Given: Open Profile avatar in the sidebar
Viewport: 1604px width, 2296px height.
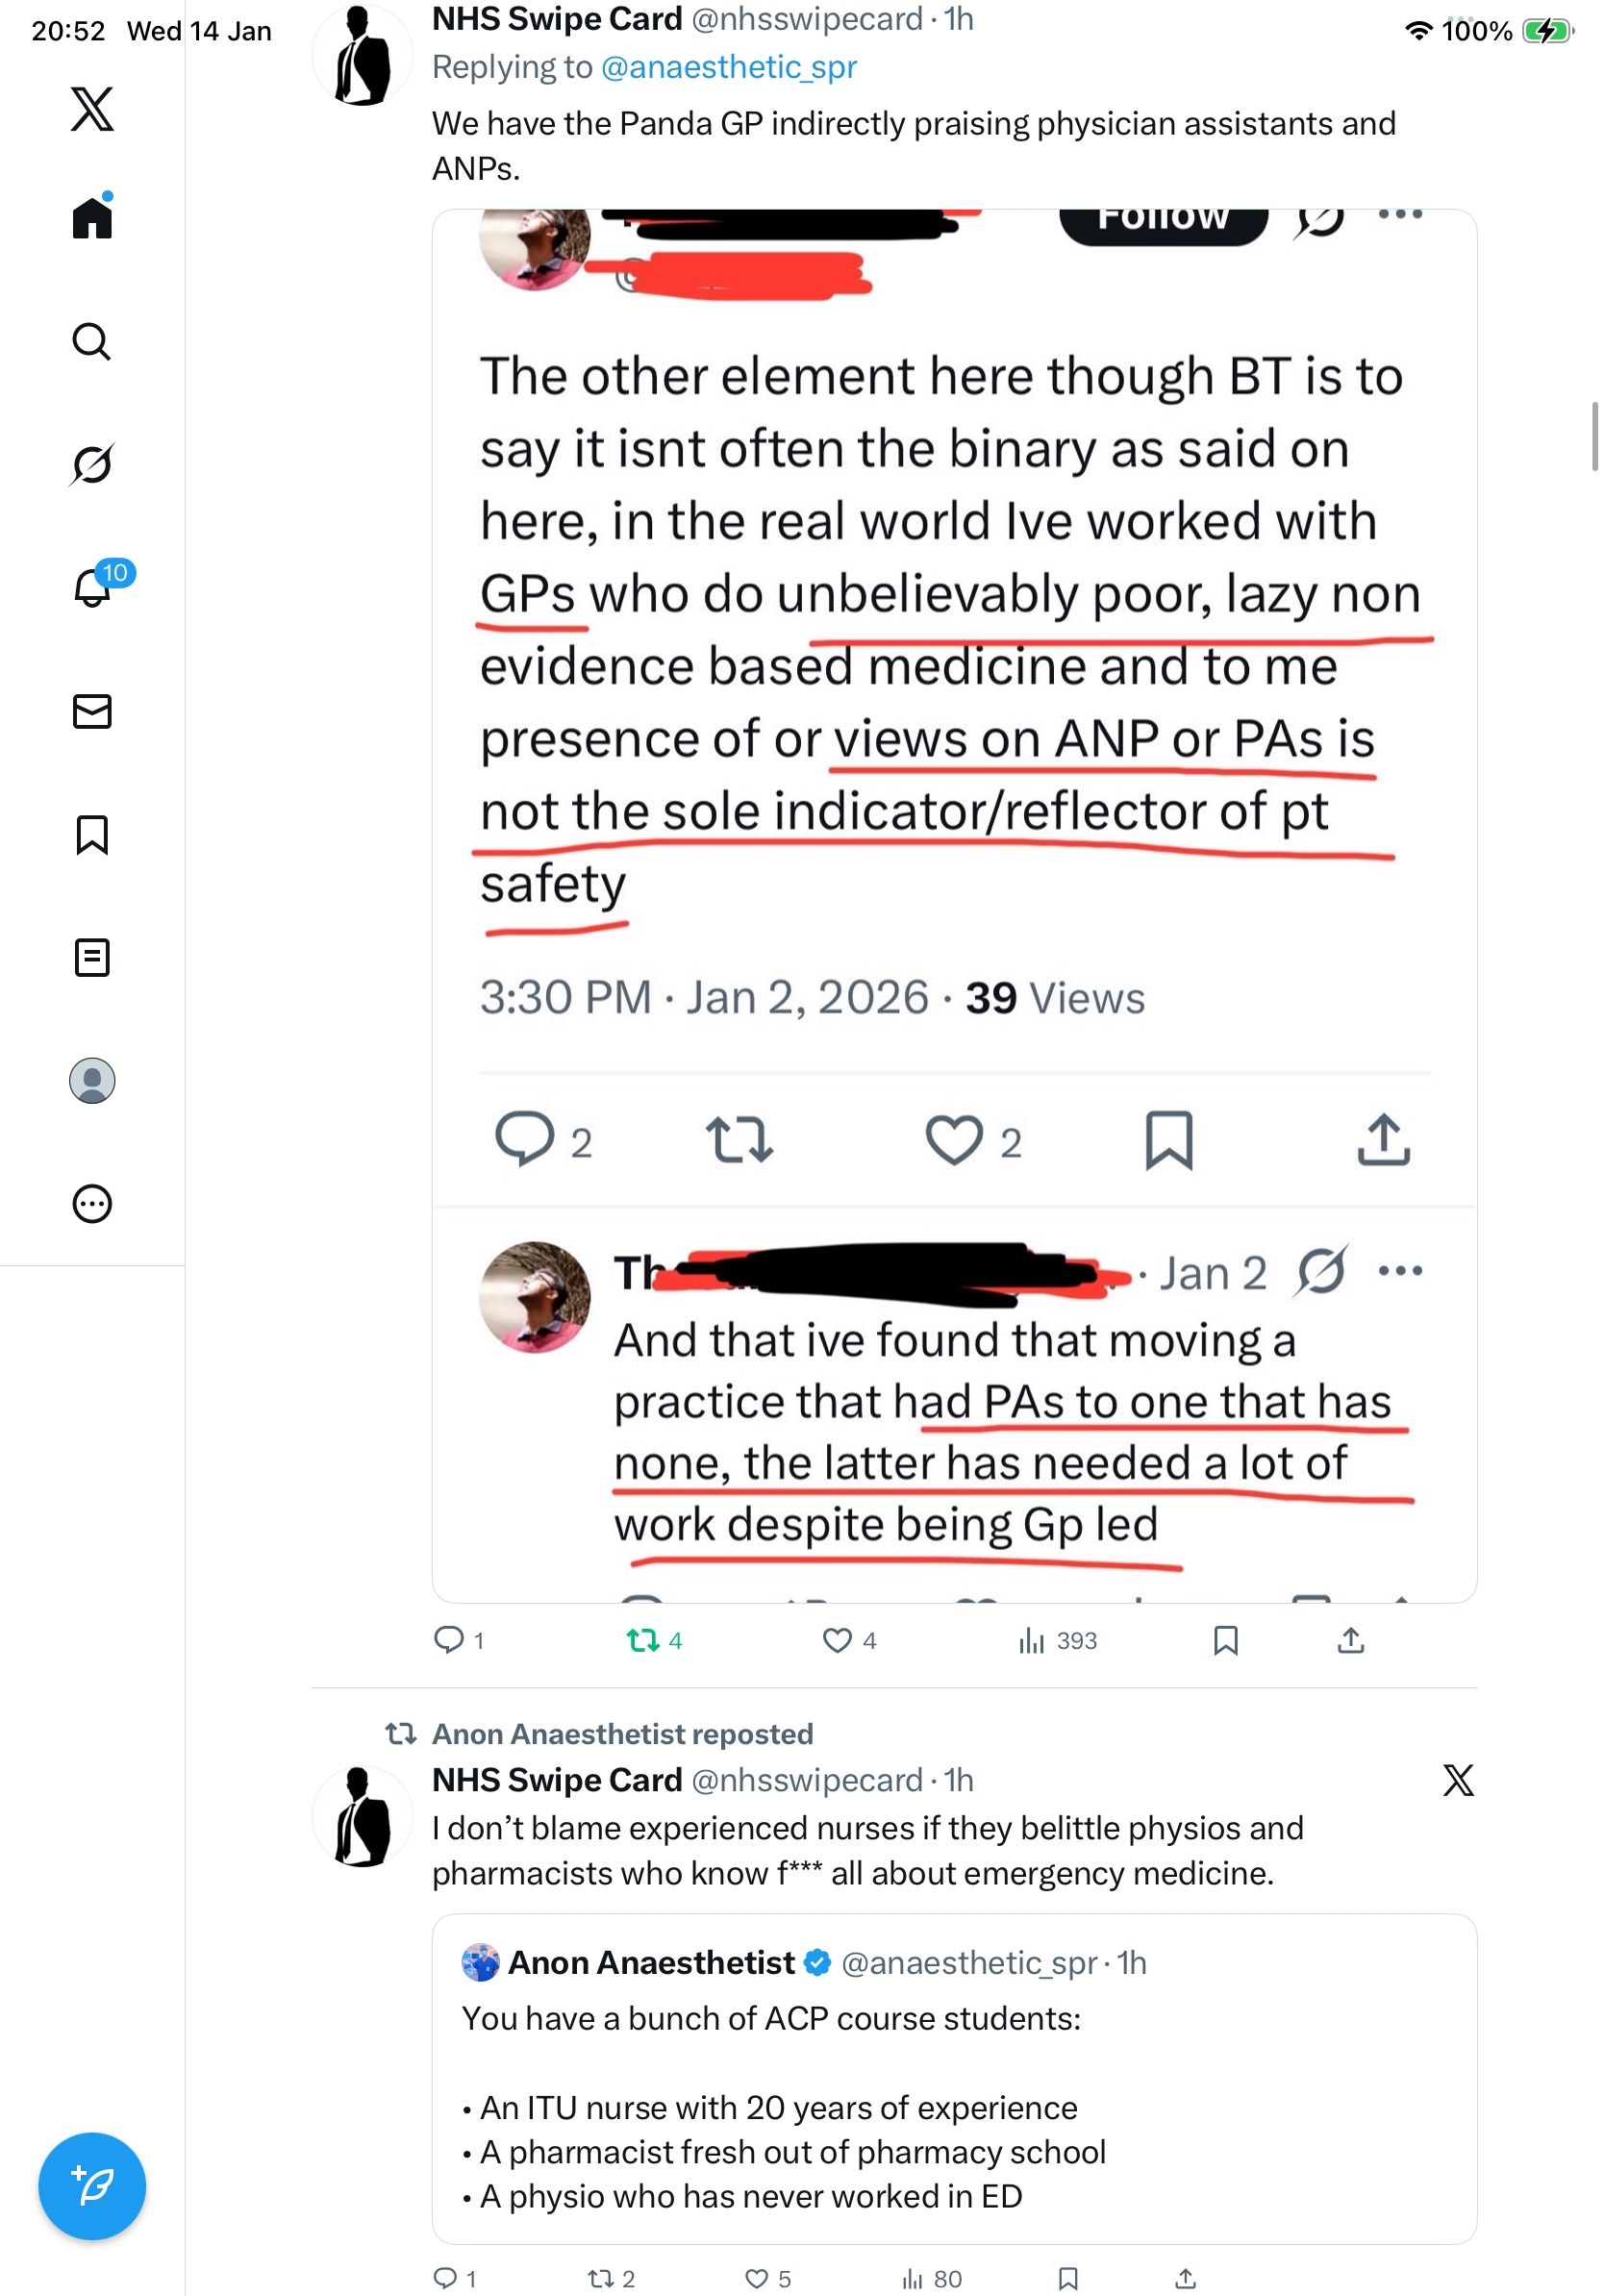Looking at the screenshot, I should point(92,1081).
